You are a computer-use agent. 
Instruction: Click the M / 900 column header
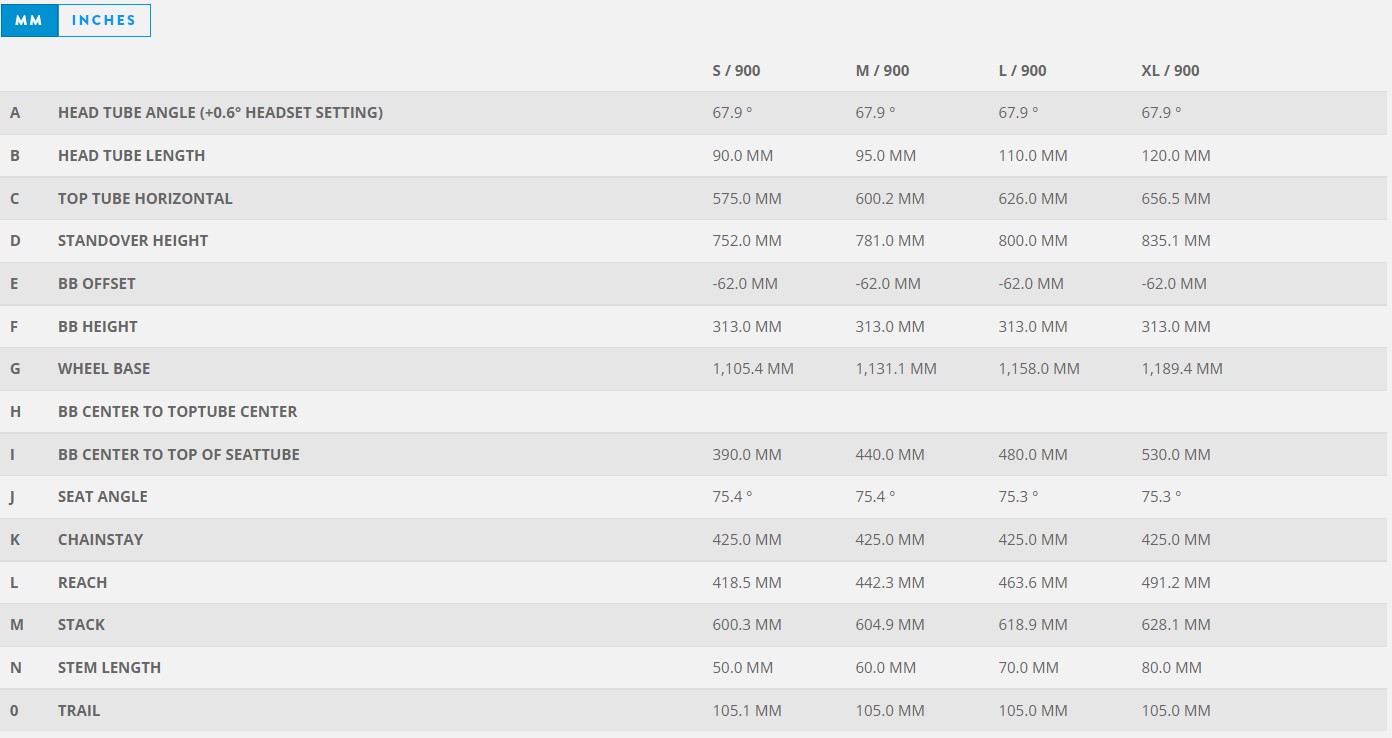click(x=882, y=71)
